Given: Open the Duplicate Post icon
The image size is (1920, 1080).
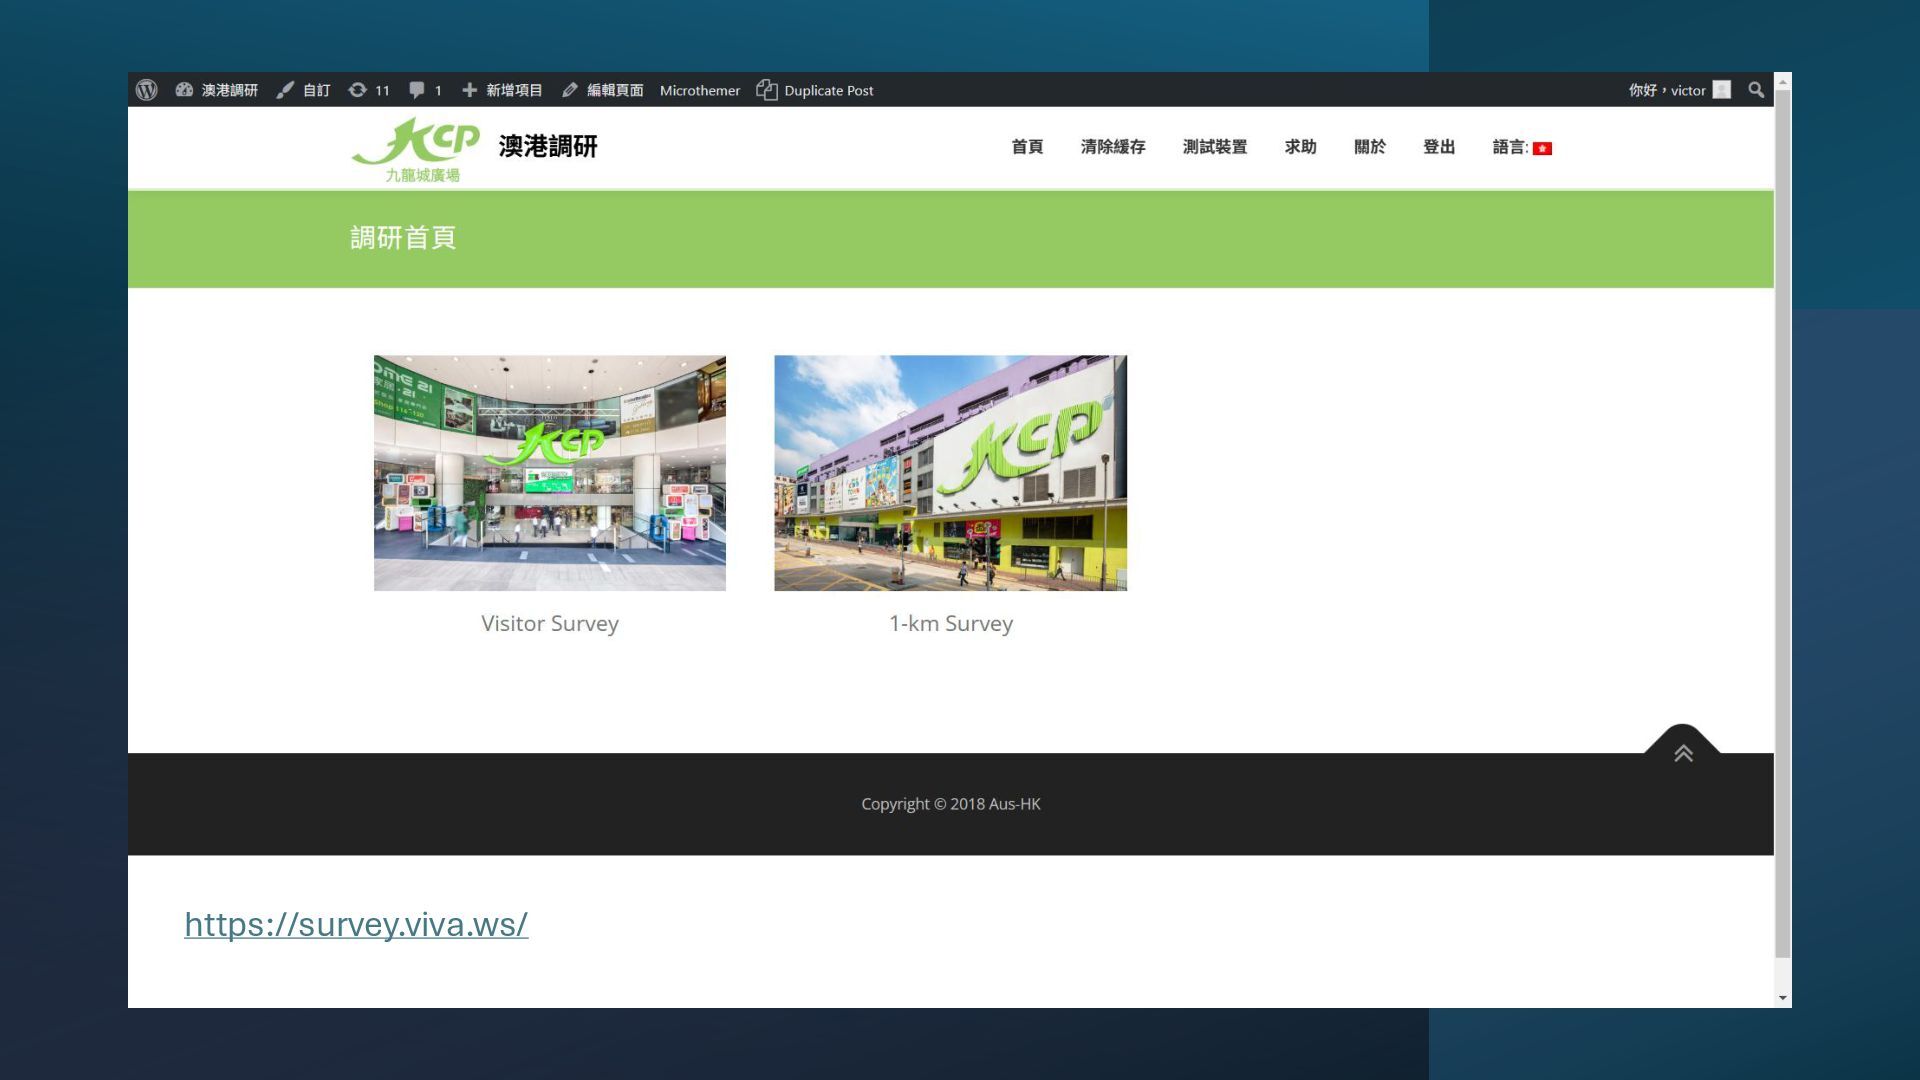Looking at the screenshot, I should (767, 90).
